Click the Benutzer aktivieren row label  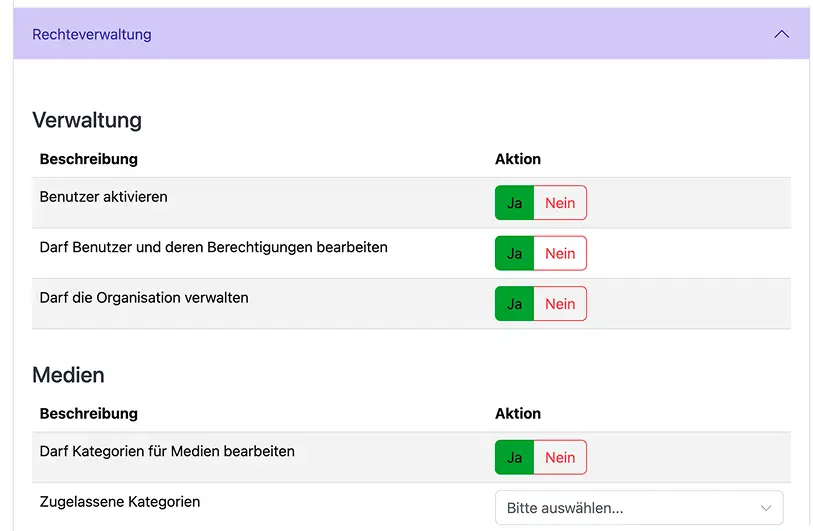tap(103, 197)
